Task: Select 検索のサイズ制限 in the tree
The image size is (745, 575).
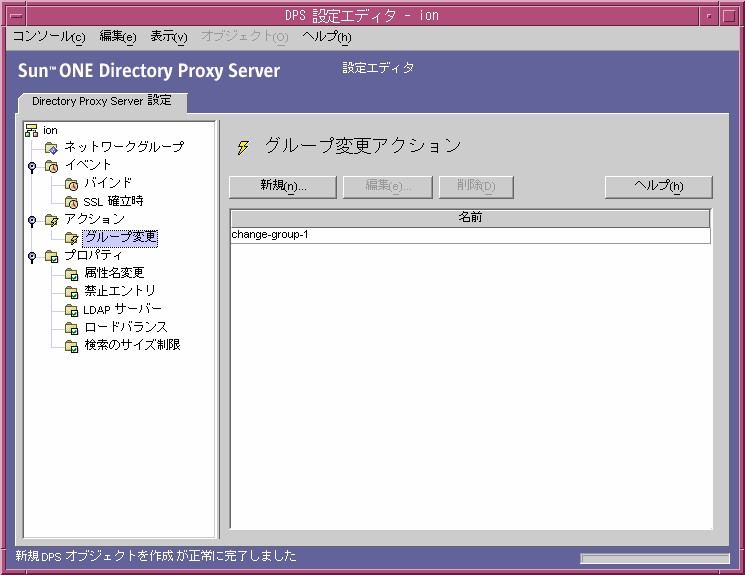Action: tap(132, 345)
